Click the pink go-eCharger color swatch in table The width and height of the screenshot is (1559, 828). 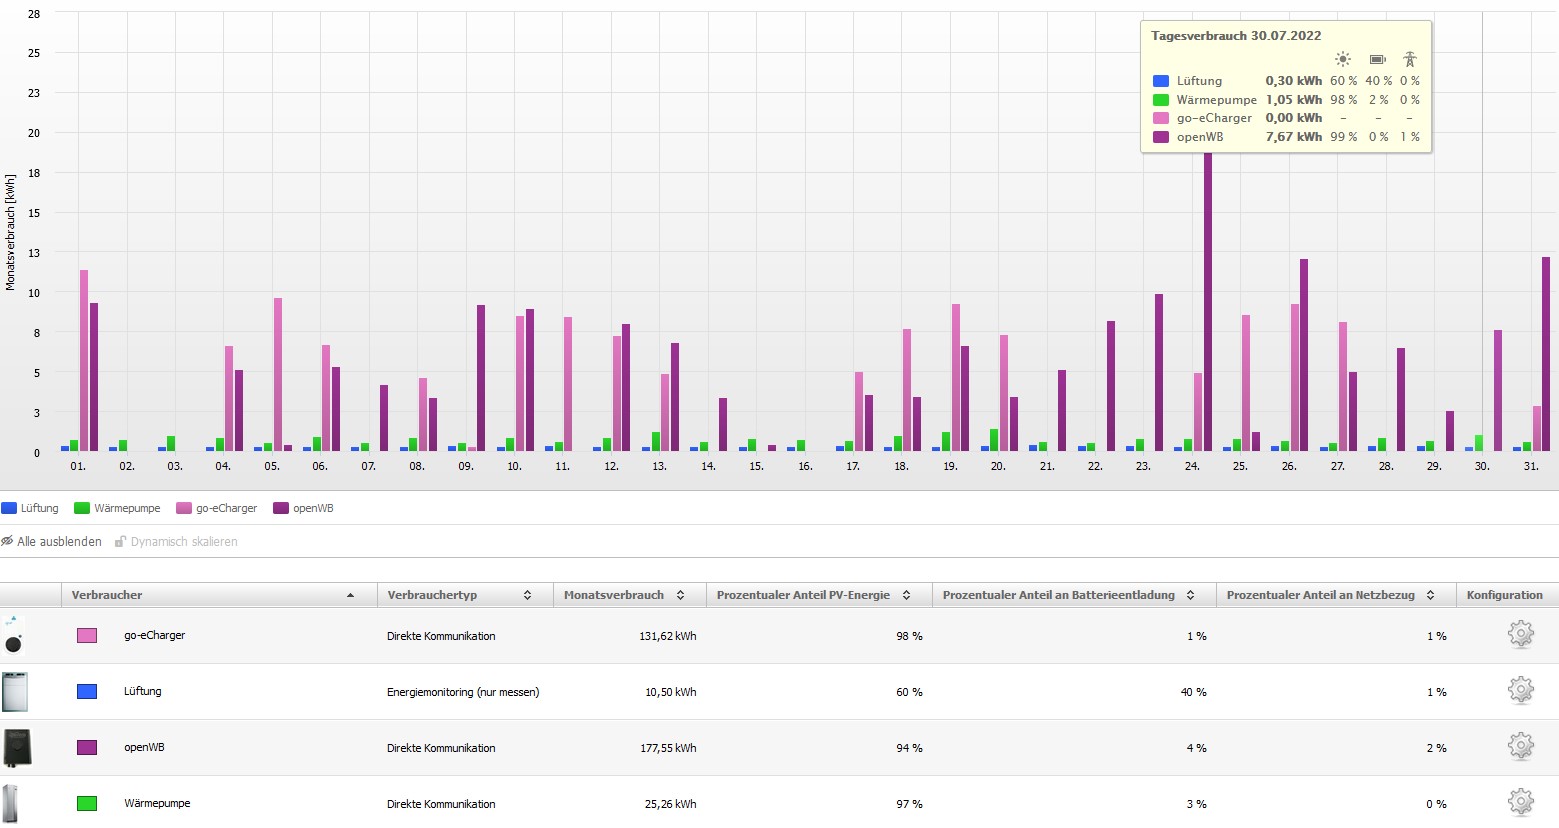pyautogui.click(x=87, y=636)
